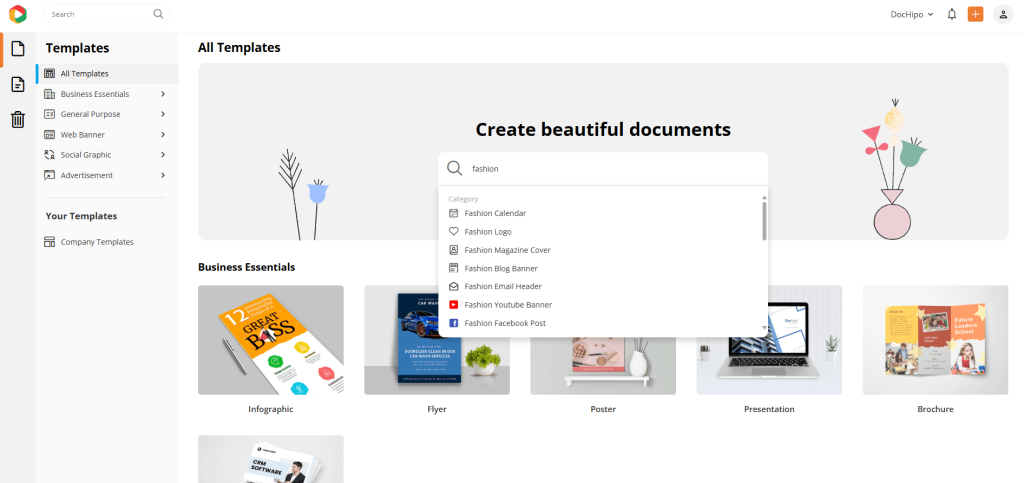Select Social Graphic category label
The image size is (1024, 483).
86,155
